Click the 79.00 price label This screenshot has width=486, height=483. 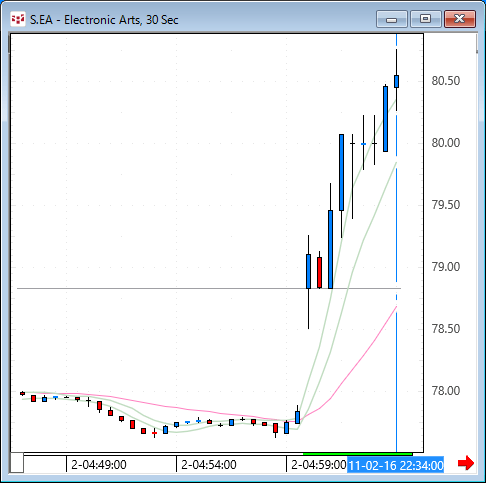pos(446,267)
